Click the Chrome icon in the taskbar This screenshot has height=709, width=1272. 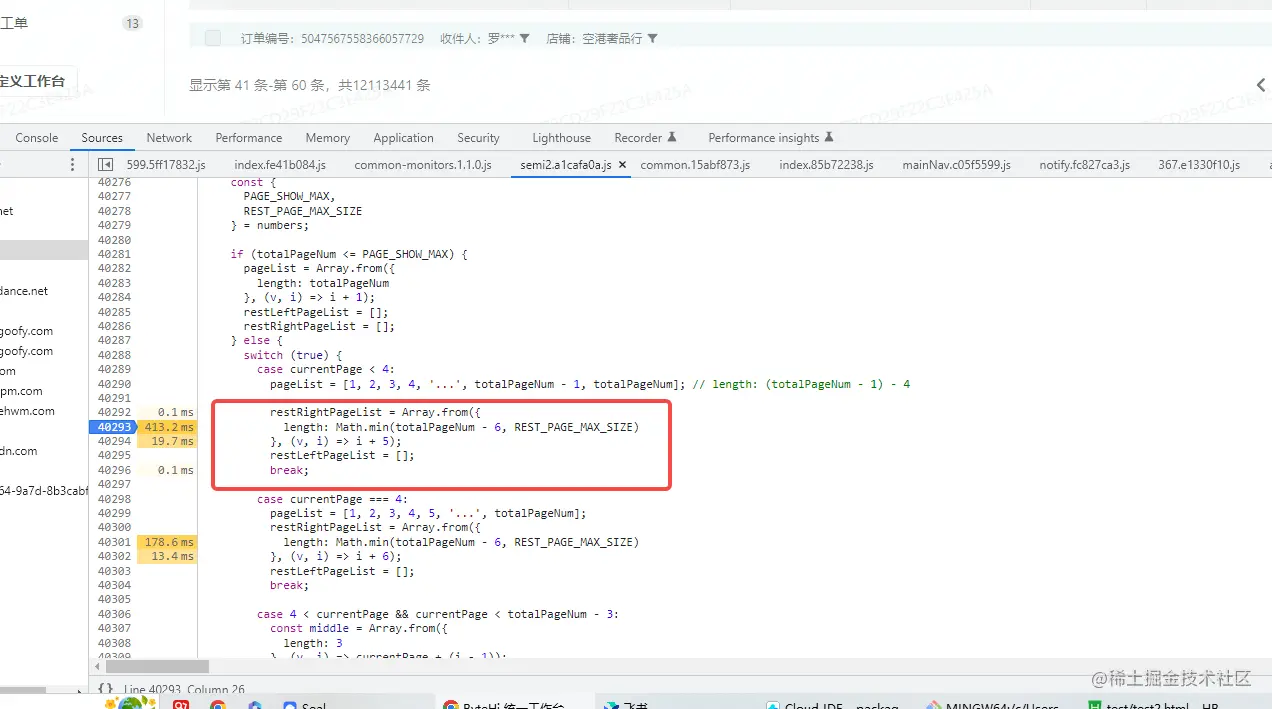[x=218, y=704]
